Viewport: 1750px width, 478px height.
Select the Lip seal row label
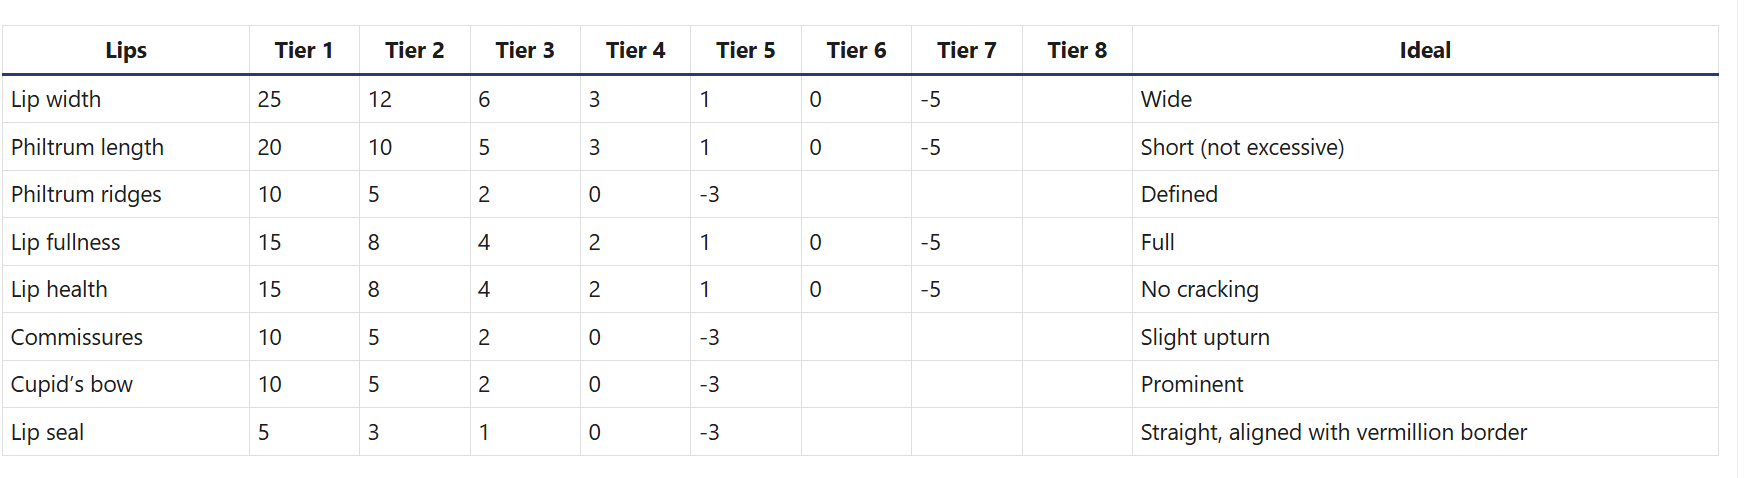coord(47,432)
